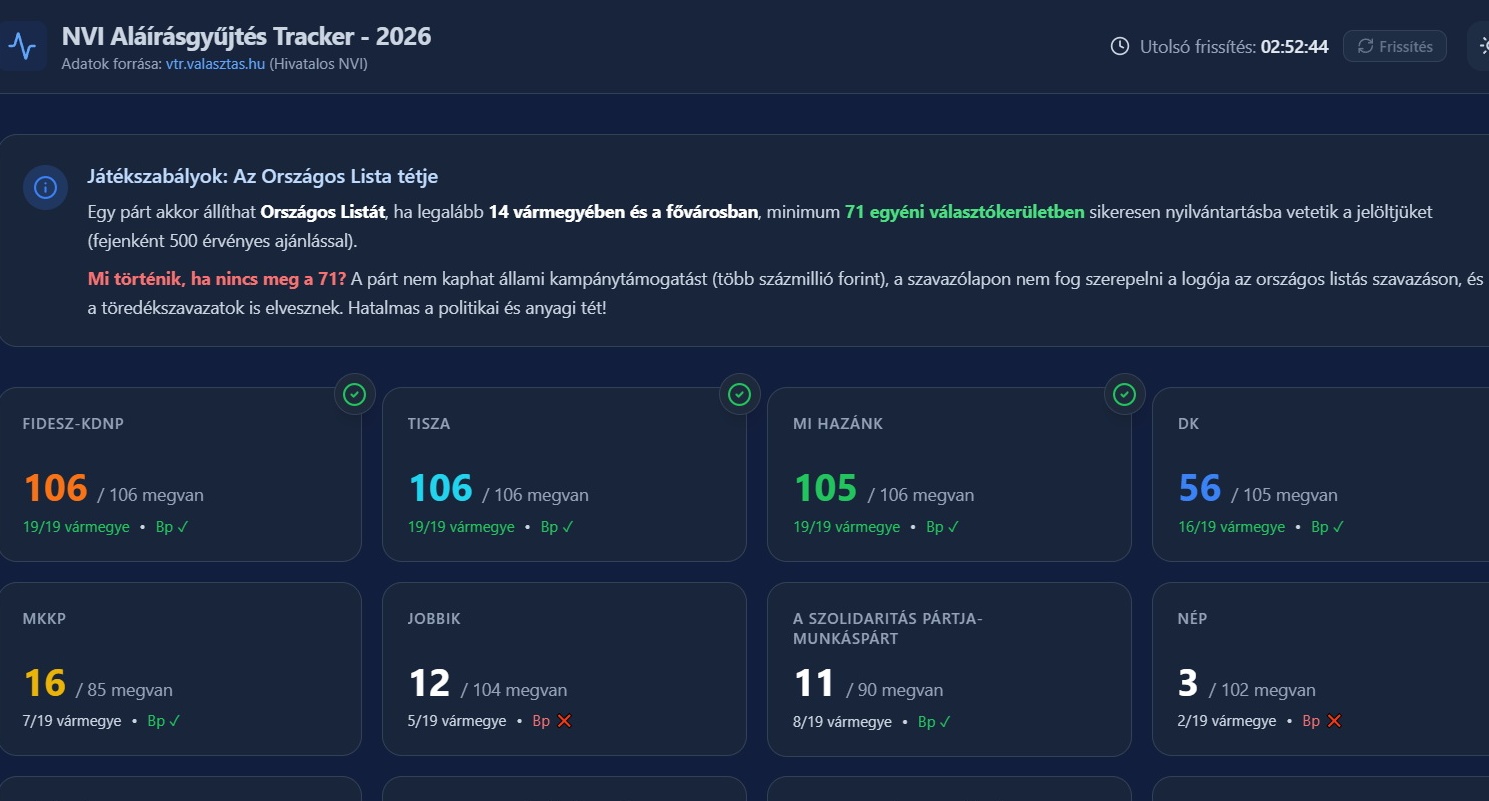Click the info icon in the Játékszabályok panel
The height and width of the screenshot is (801, 1489).
pyautogui.click(x=45, y=187)
